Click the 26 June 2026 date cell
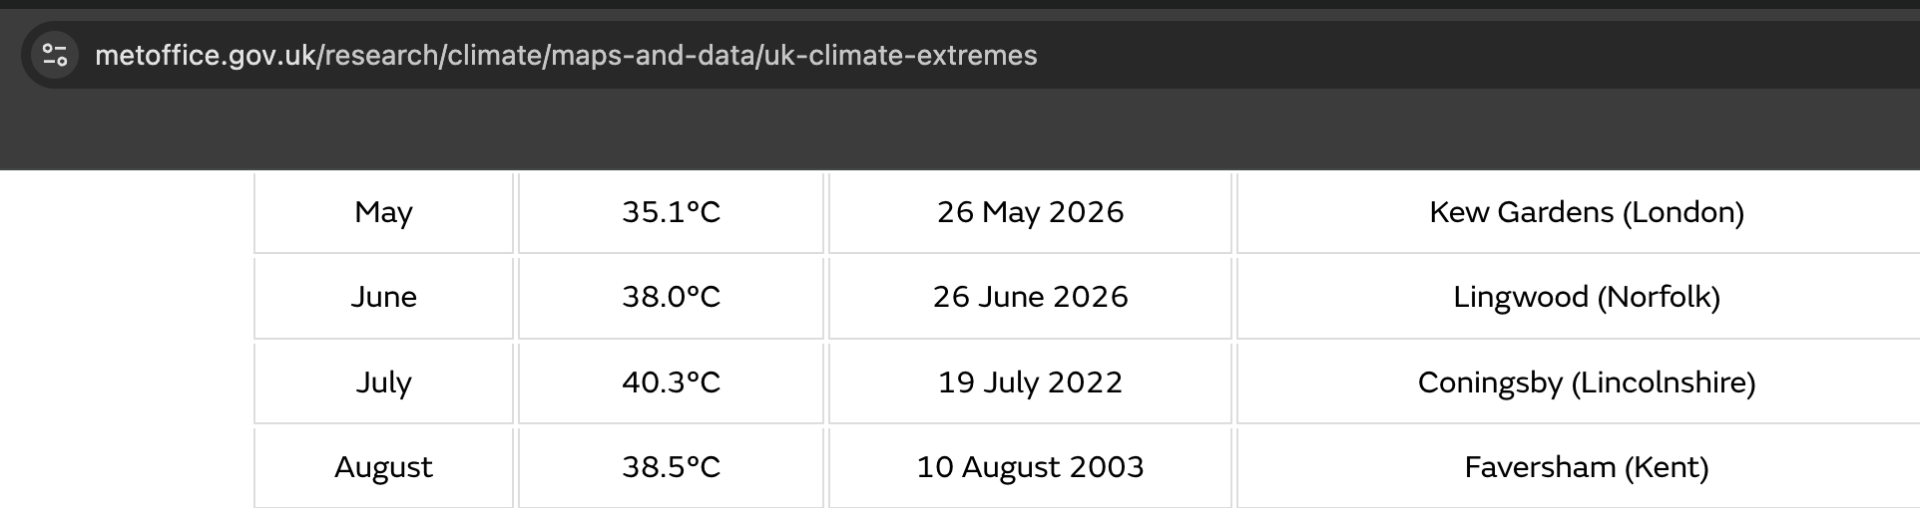This screenshot has width=1920, height=508. pyautogui.click(x=1030, y=297)
